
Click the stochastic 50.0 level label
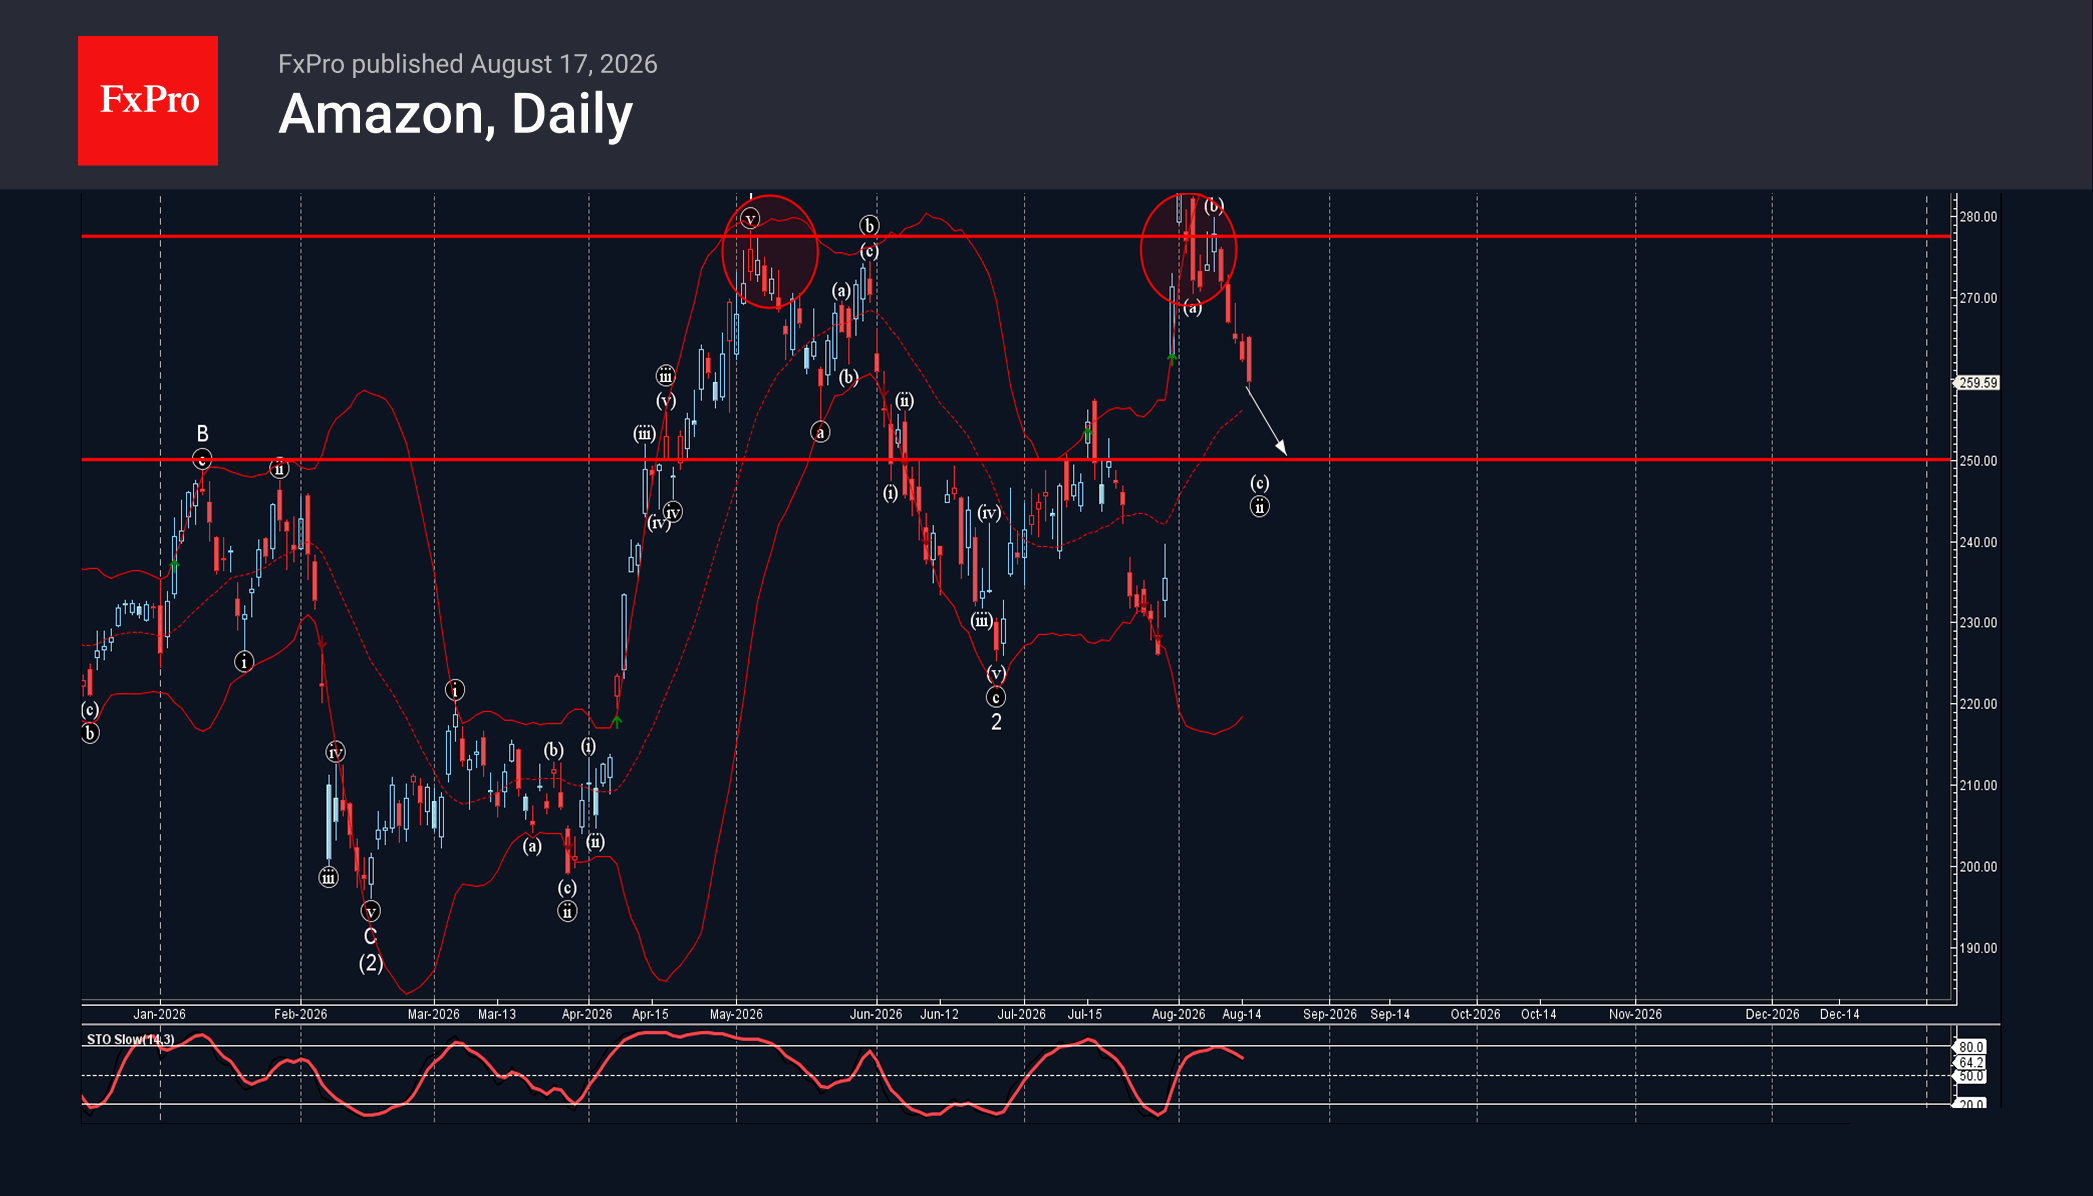pos(1971,1077)
